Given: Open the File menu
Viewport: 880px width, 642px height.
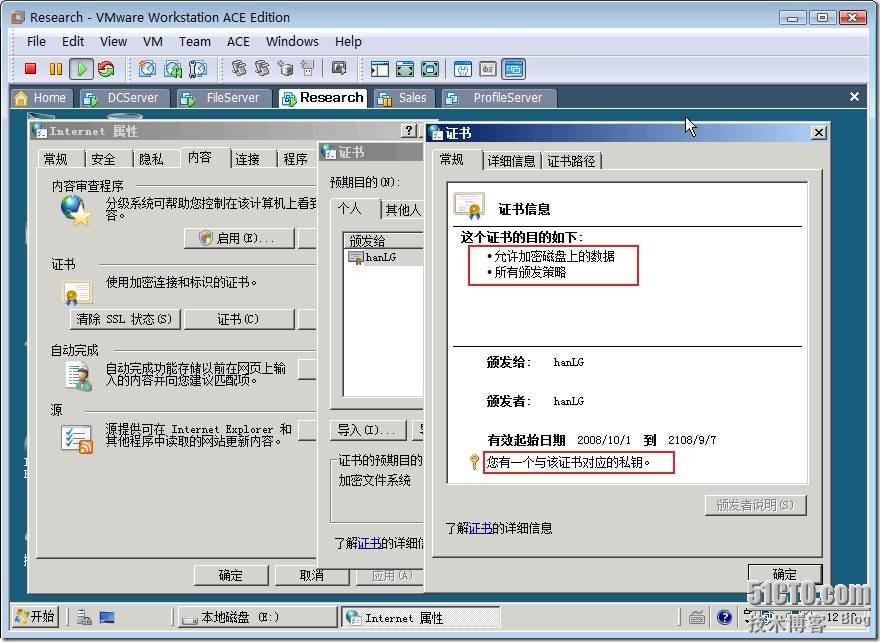Looking at the screenshot, I should [x=36, y=42].
